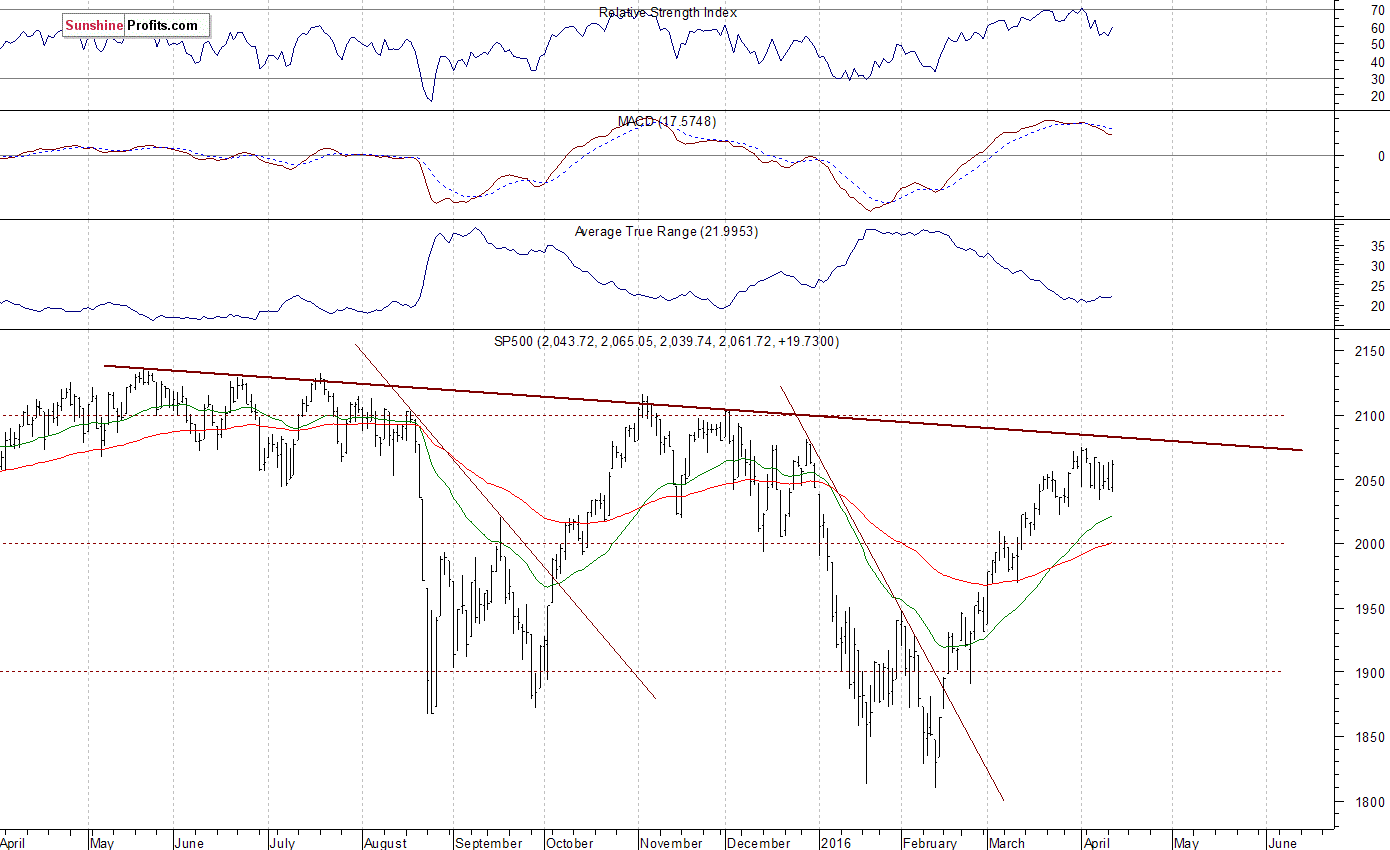1390x850 pixels.
Task: Click the SunshineProfits.com logo
Action: 136,26
